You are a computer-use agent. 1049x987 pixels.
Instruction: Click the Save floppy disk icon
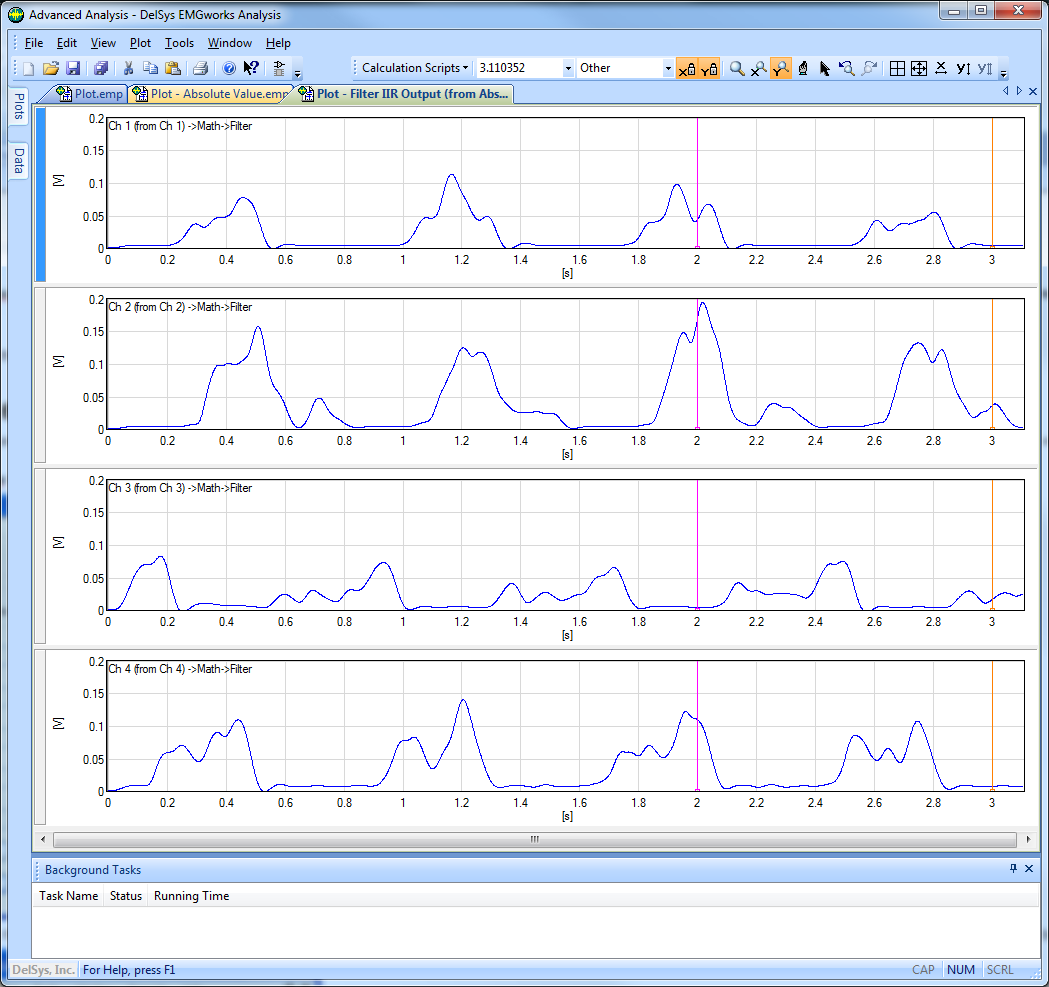[x=73, y=69]
